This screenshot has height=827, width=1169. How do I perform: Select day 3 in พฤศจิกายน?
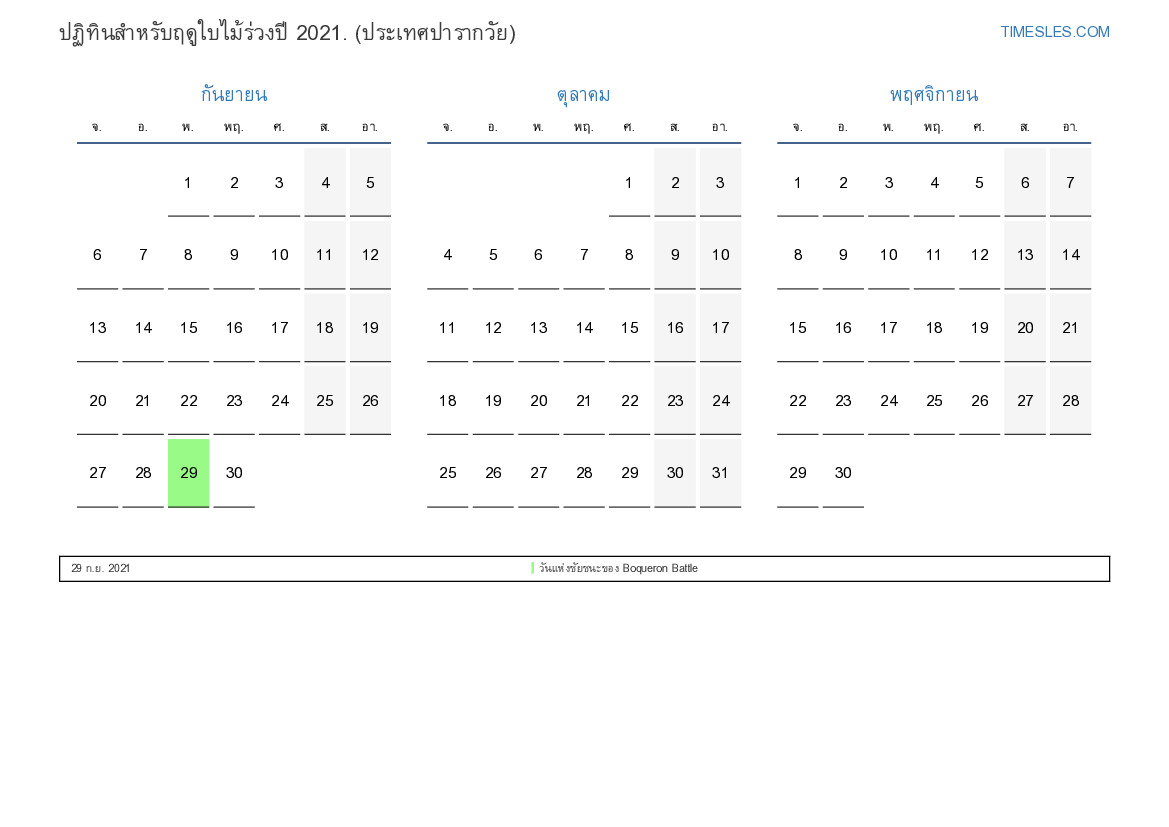[889, 183]
